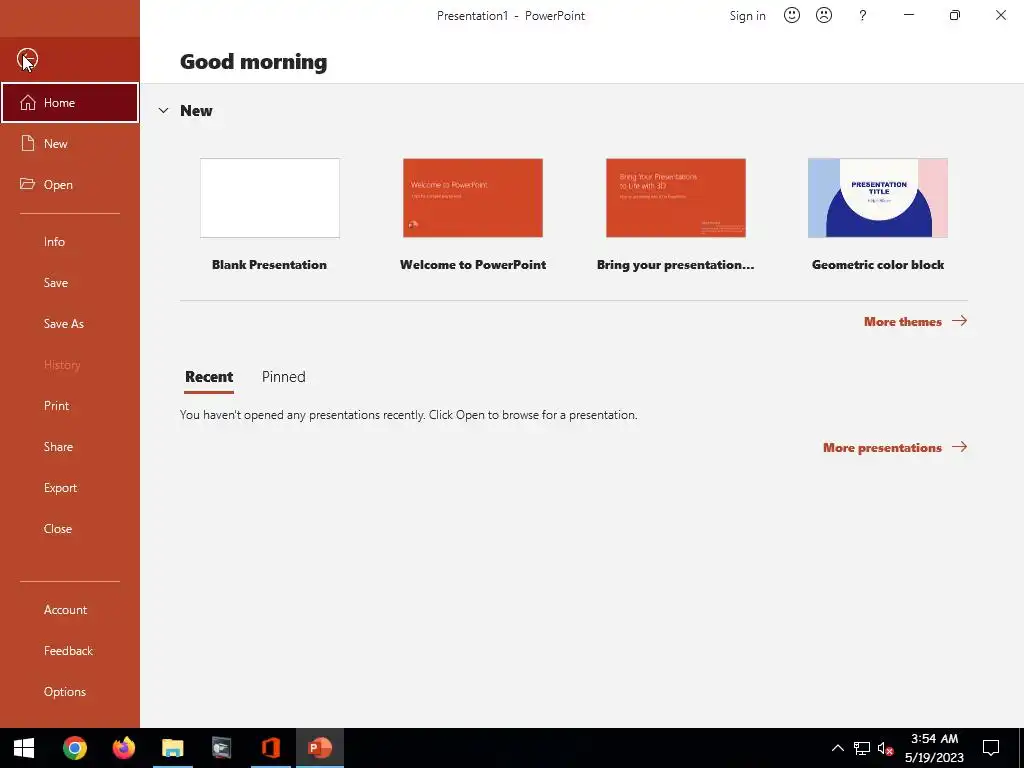This screenshot has height=768, width=1024.
Task: Send a frown feedback face icon
Action: coord(824,15)
